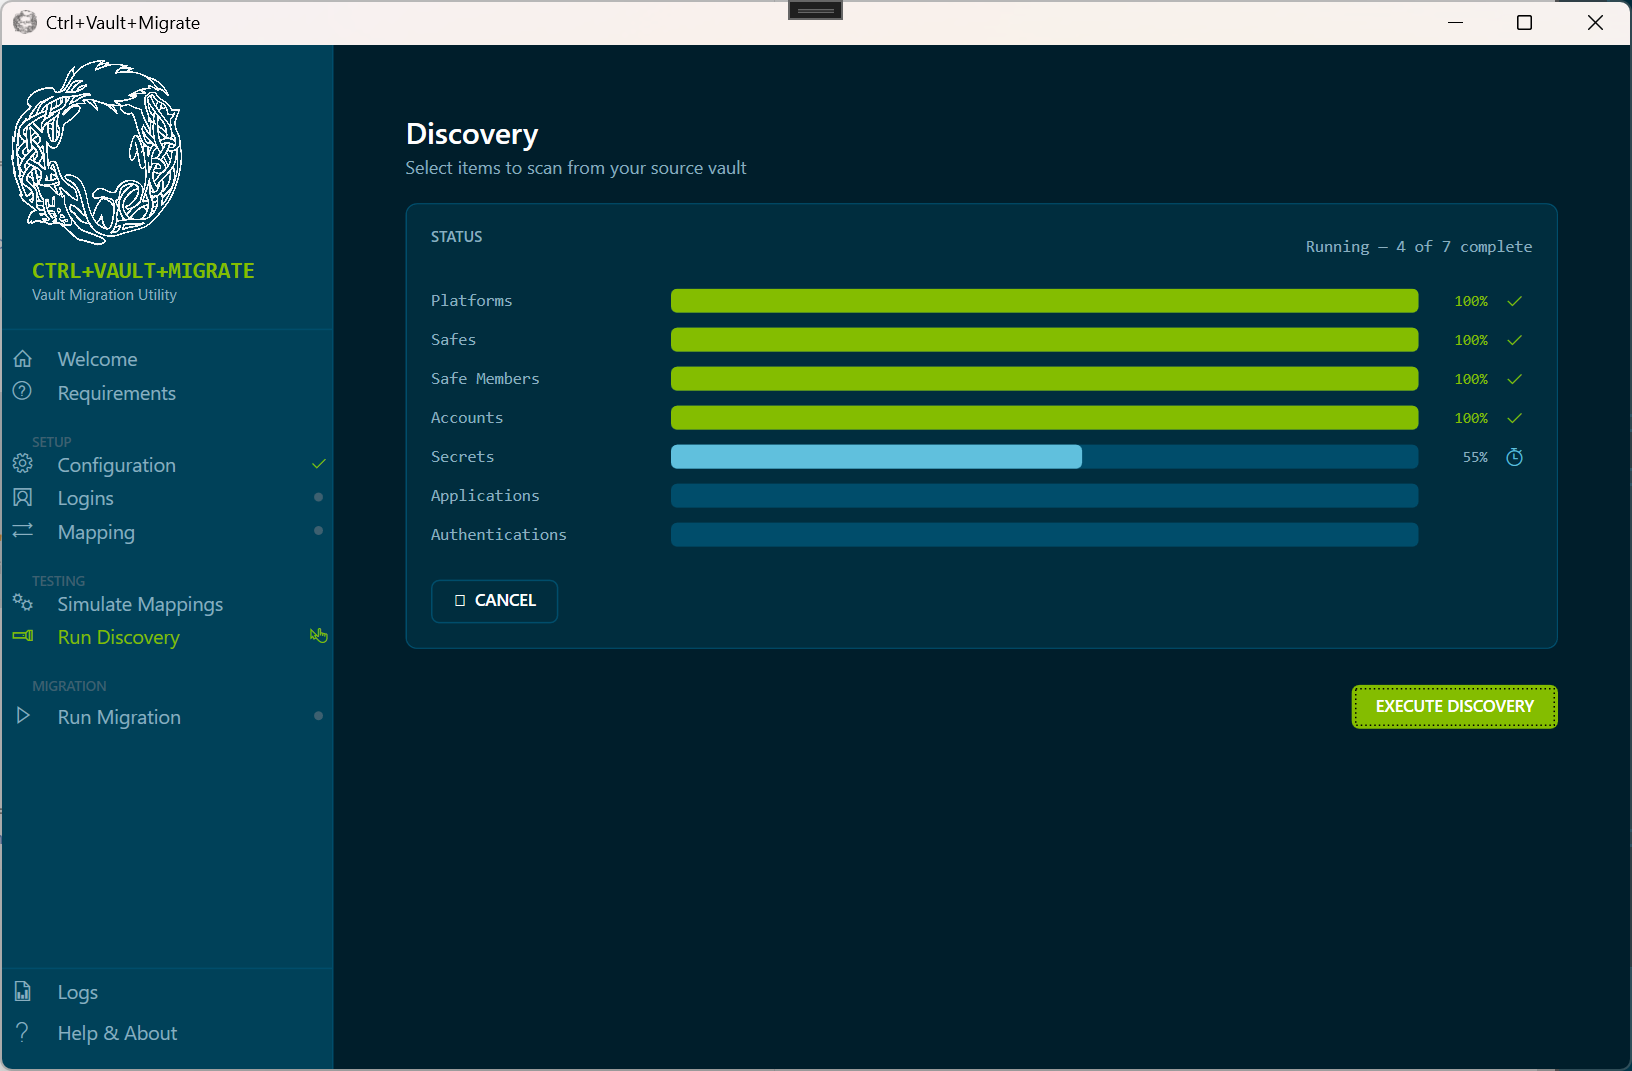Click the empty Applications progress bar
Screen dimensions: 1632x1071
coord(1044,496)
